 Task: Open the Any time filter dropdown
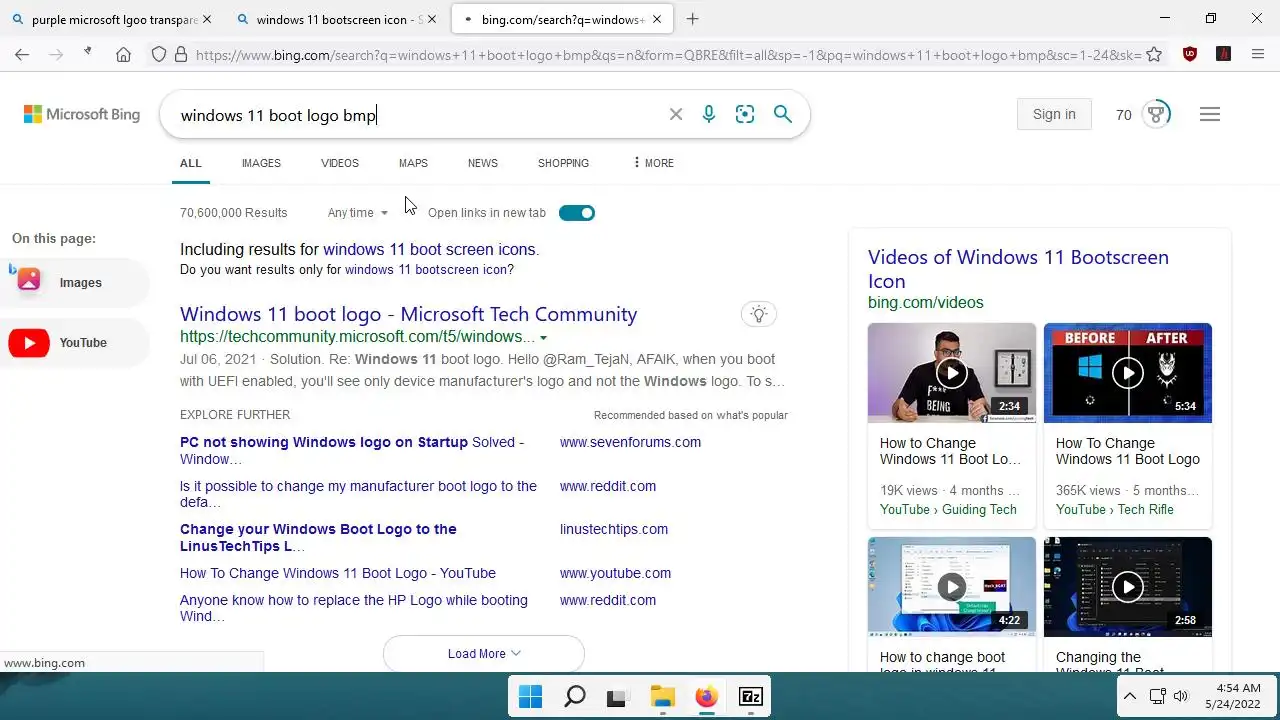click(358, 213)
